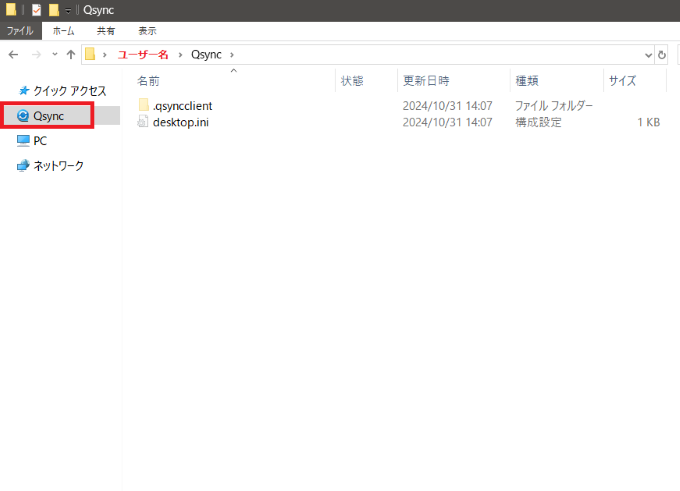Click the properties checkmark icon in title bar
Viewport: 680px width, 491px height.
coord(37,10)
